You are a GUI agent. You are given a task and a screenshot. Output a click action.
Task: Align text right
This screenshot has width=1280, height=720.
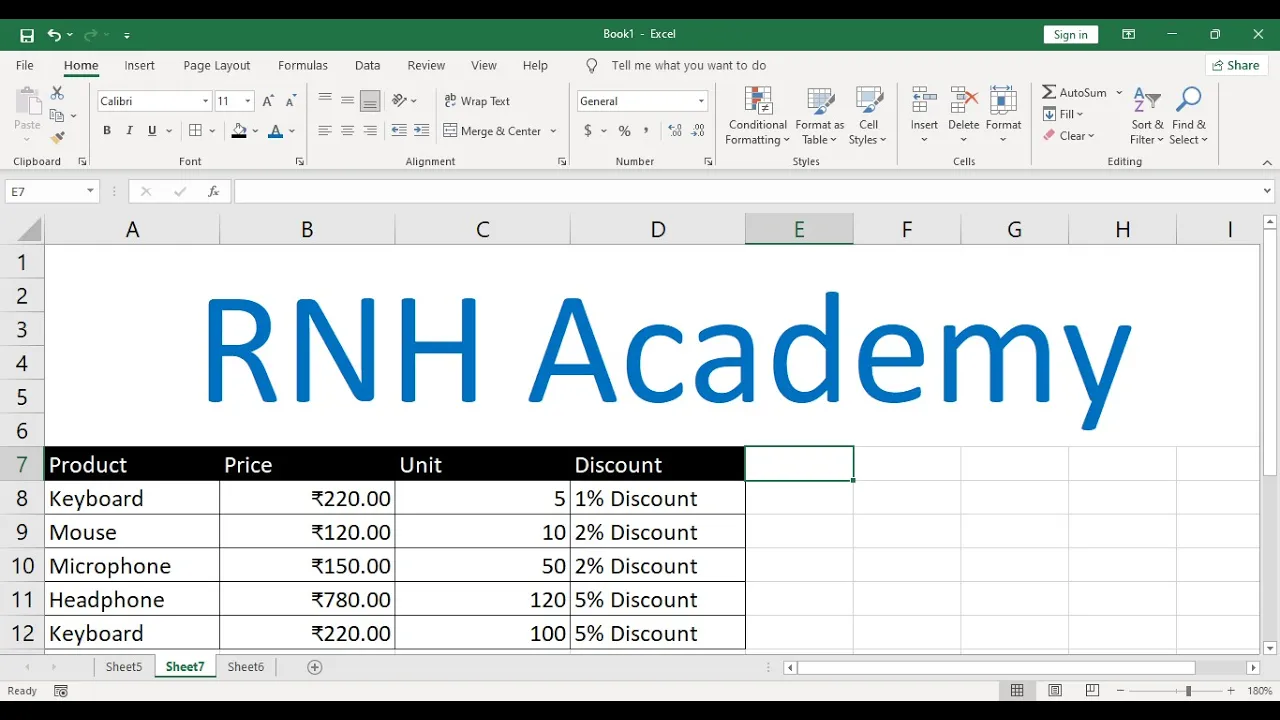[370, 131]
